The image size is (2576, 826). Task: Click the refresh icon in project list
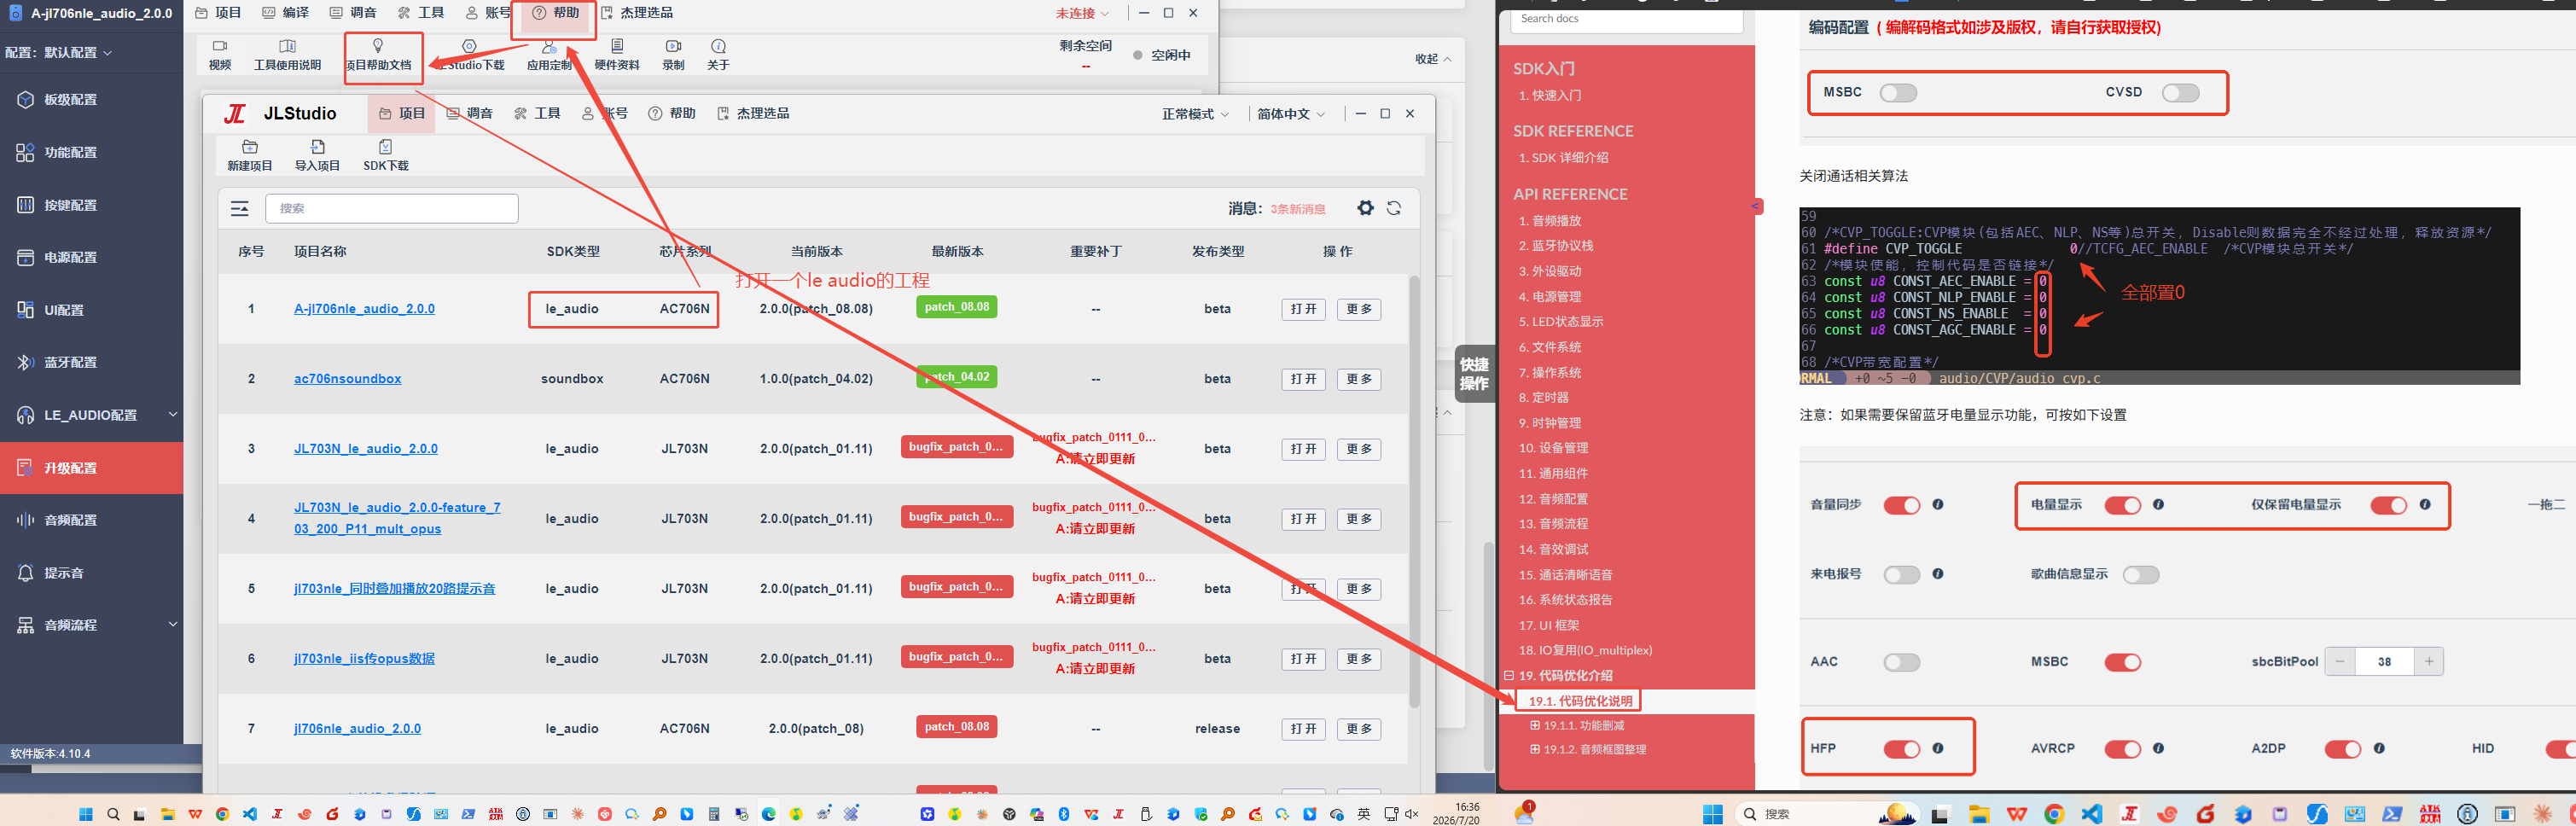pyautogui.click(x=1394, y=208)
